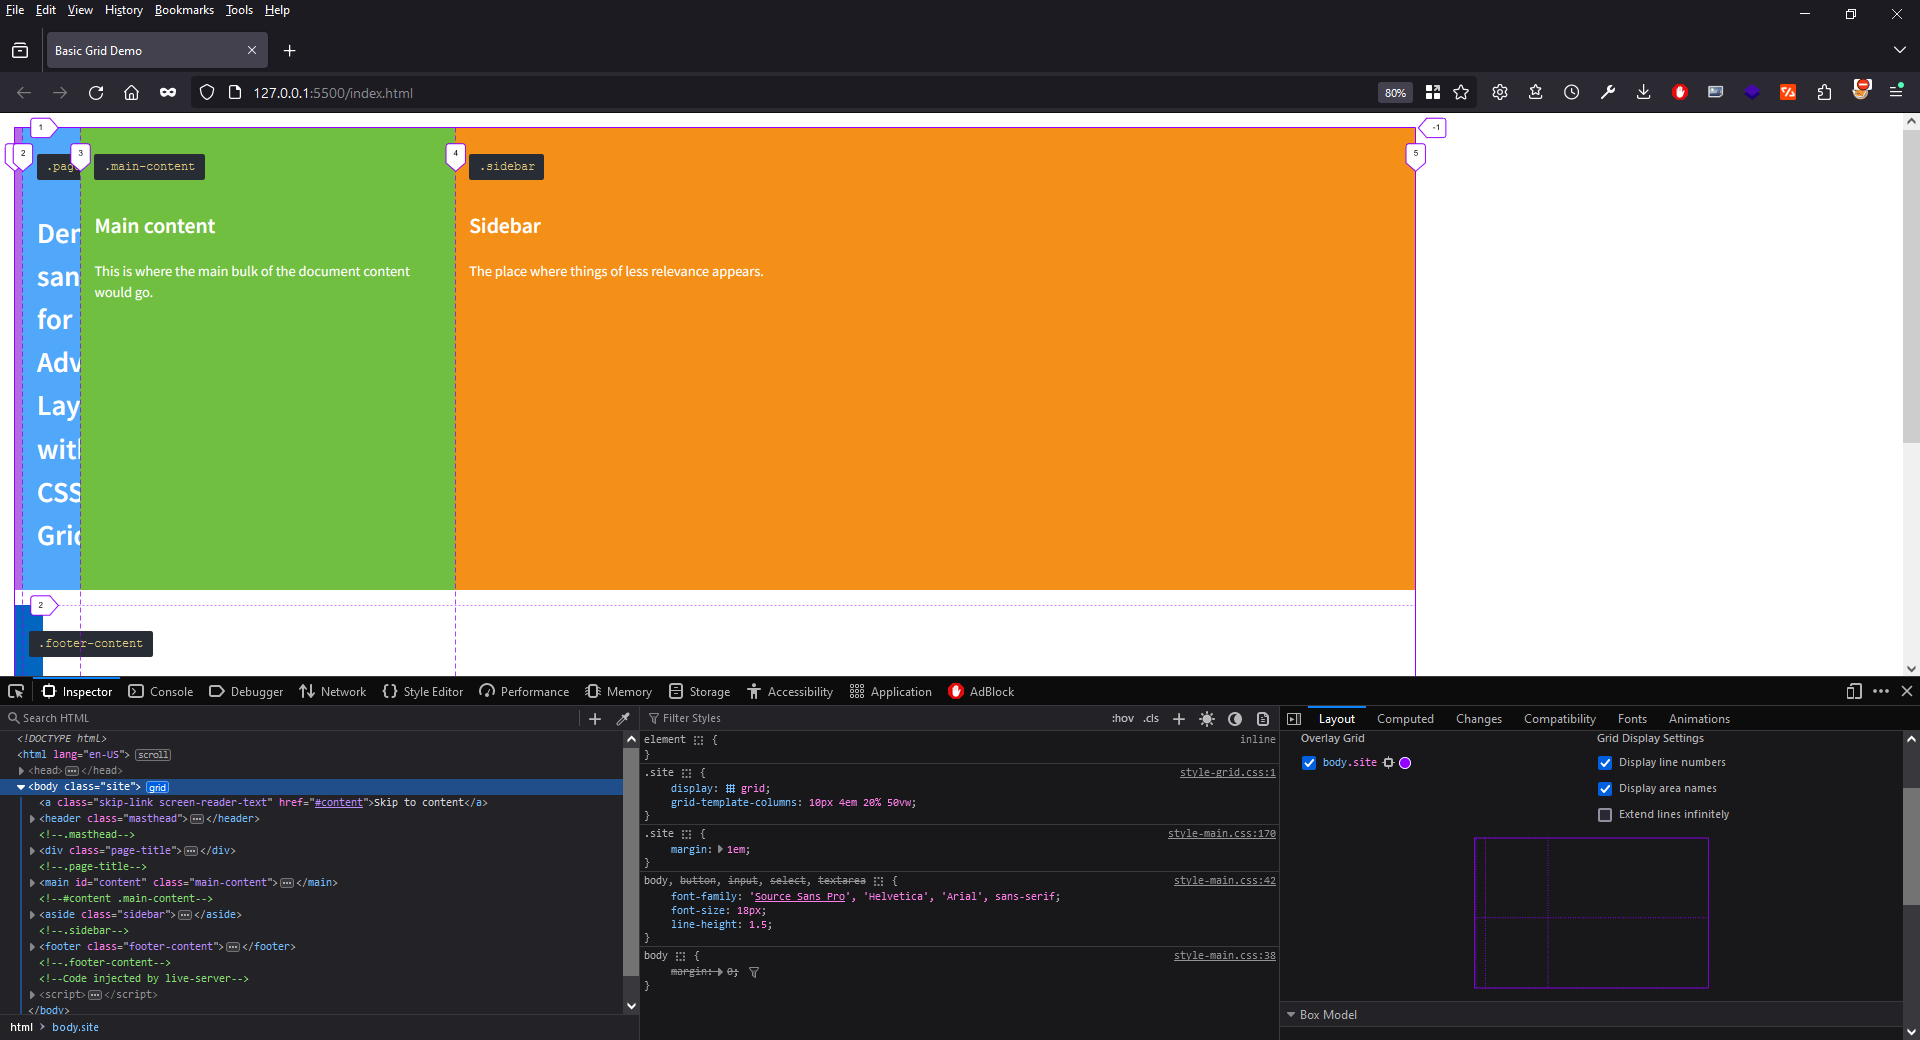Enable Extend lines infinitely checkbox
The image size is (1920, 1040).
1605,815
